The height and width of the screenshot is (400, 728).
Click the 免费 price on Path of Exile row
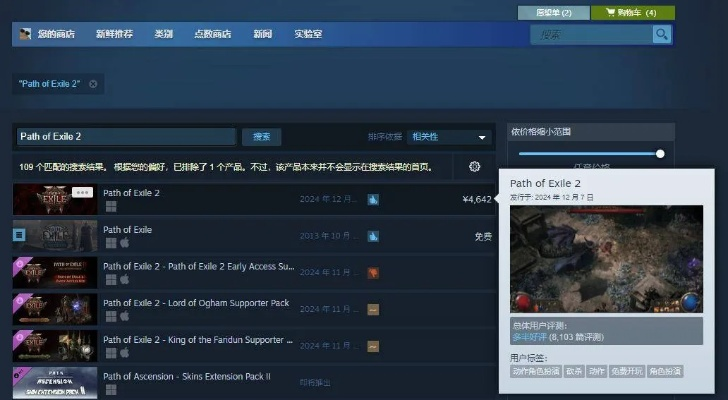[483, 237]
